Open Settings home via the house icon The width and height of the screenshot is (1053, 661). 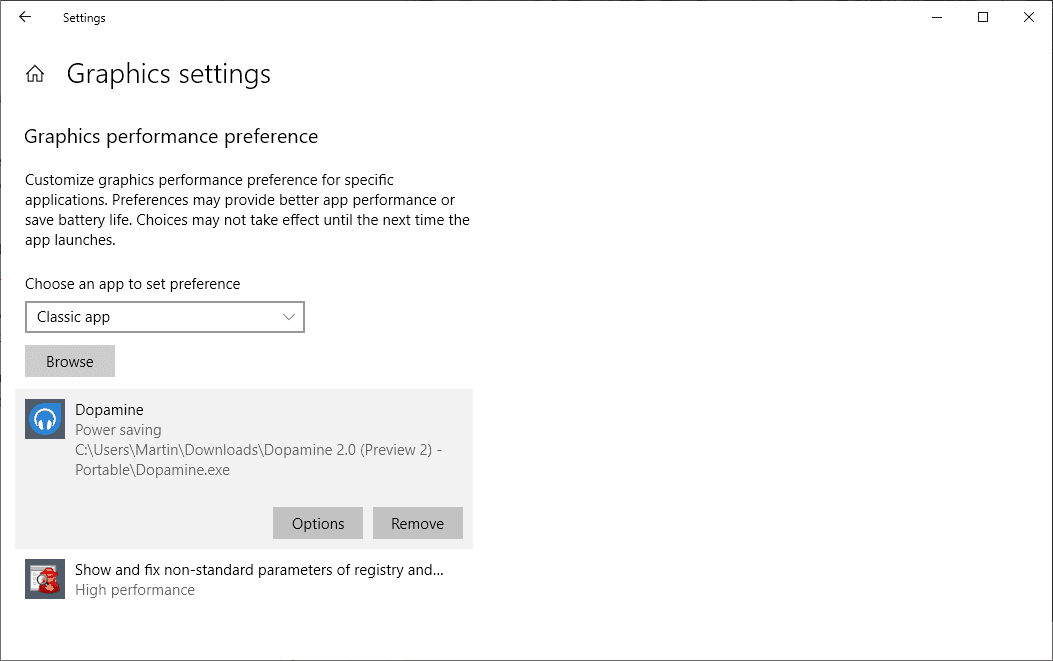(x=35, y=74)
